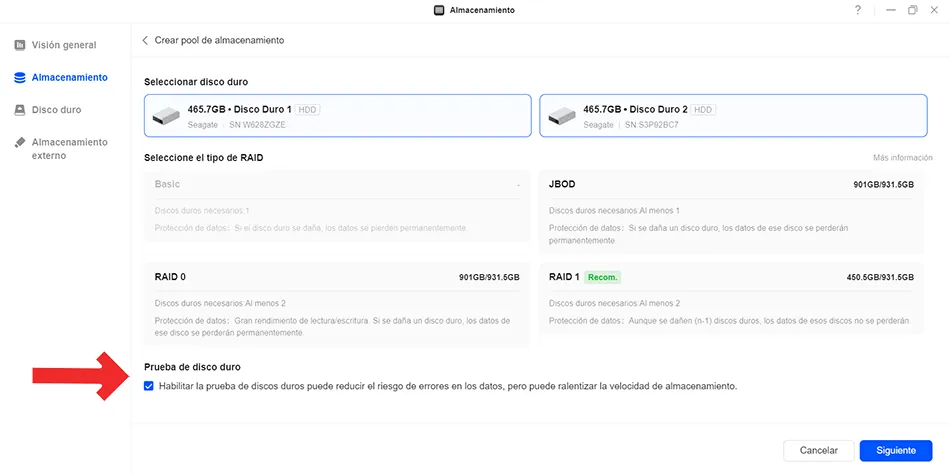Go back using the left chevron arrow
Image resolution: width=950 pixels, height=474 pixels.
(x=145, y=41)
